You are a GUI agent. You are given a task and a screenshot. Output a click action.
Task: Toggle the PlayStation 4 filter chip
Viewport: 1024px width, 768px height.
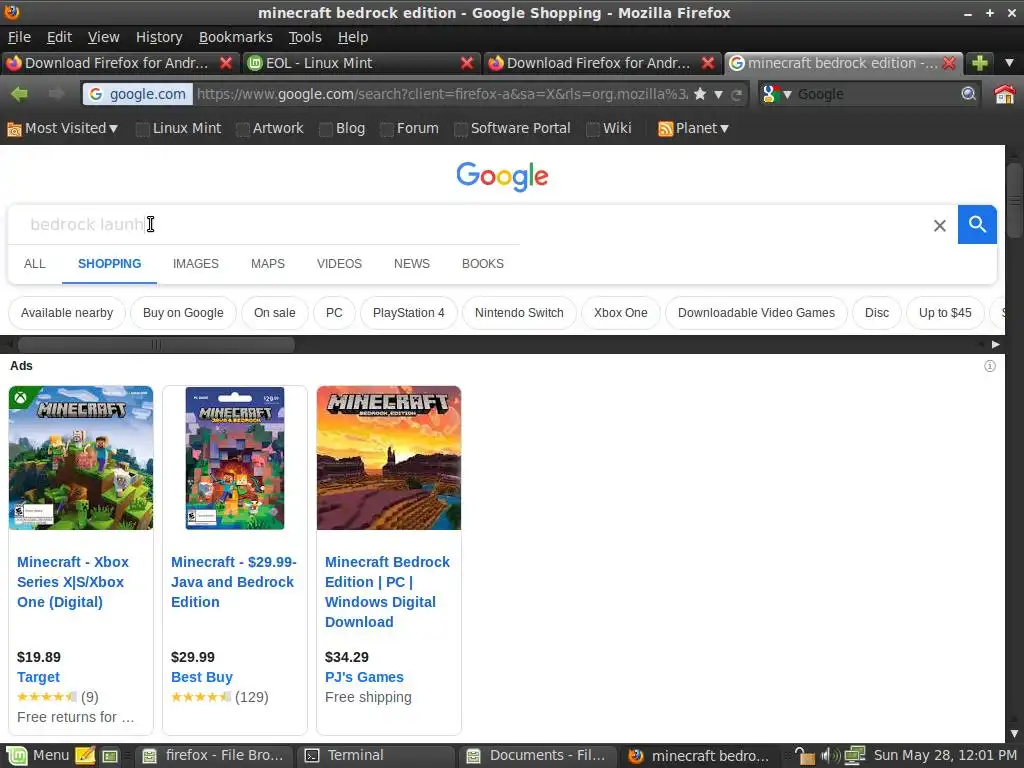[409, 313]
